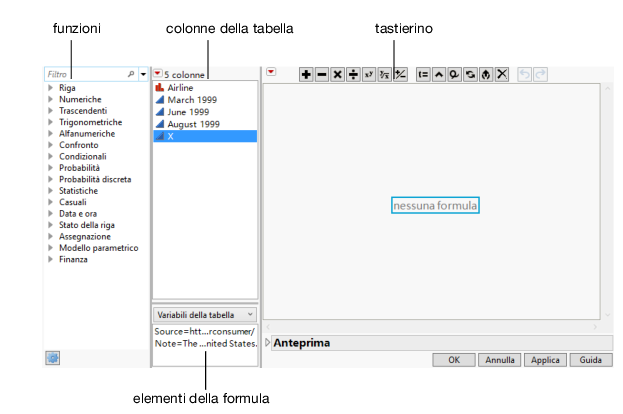
Task: Click the magnifier icon in Filtro field
Action: point(131,74)
